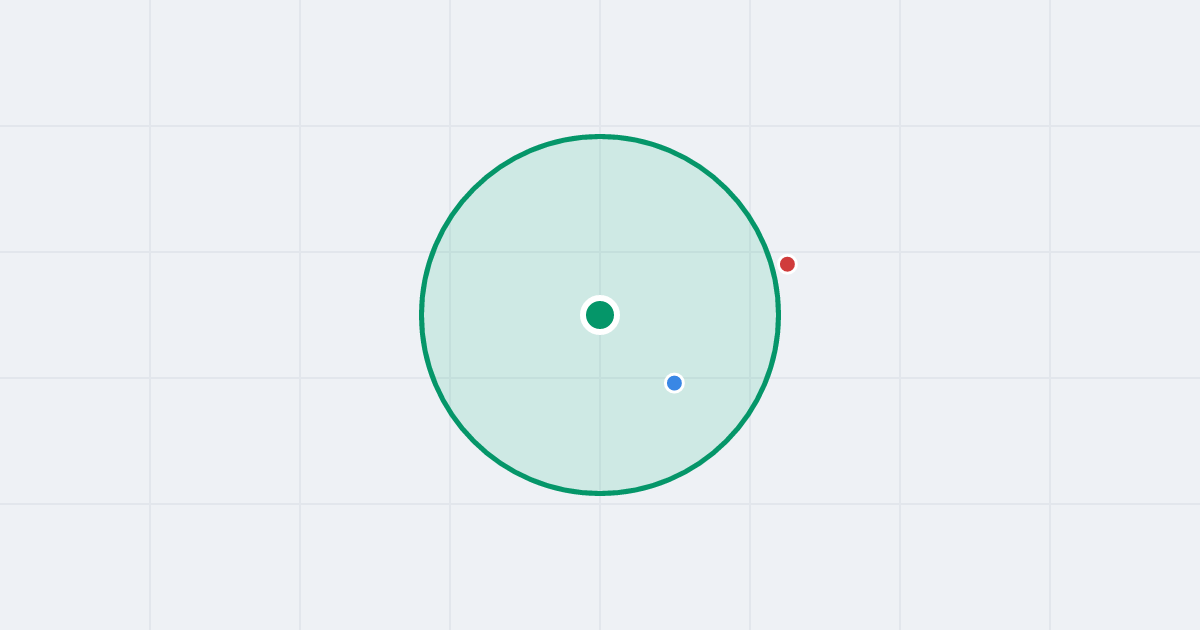1200x630 pixels.
Task: Select the green center point of the circle
Action: point(600,315)
